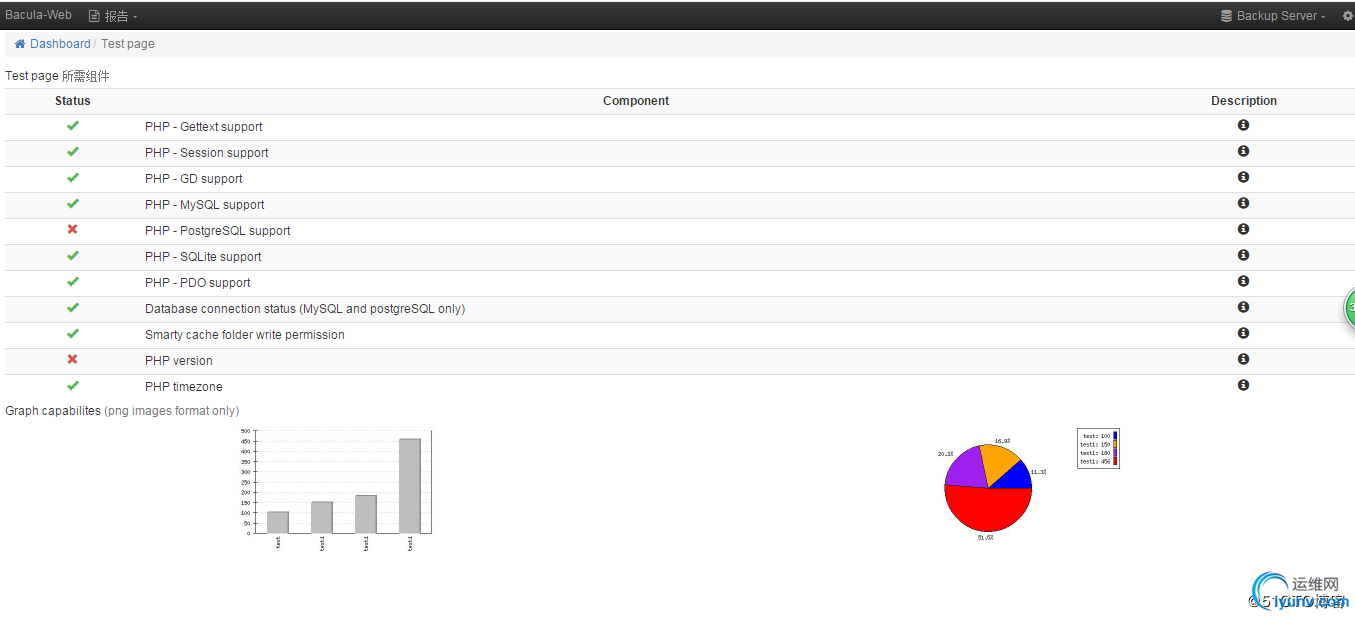Click the 'PHP - PostgreSQL support' text
The width and height of the screenshot is (1355, 618).
point(218,231)
